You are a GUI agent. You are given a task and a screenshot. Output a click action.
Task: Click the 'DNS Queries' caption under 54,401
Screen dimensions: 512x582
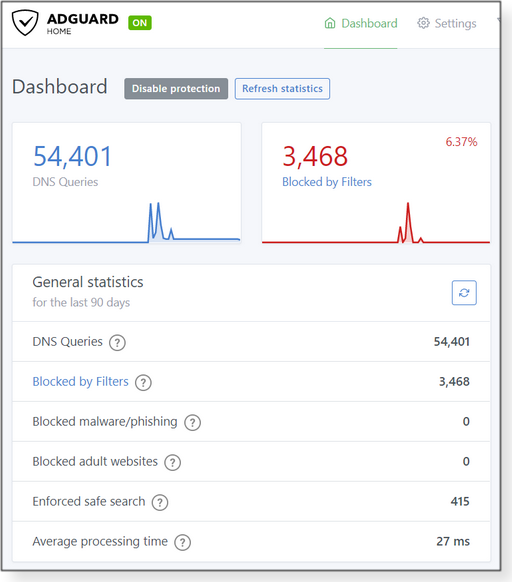(x=65, y=182)
